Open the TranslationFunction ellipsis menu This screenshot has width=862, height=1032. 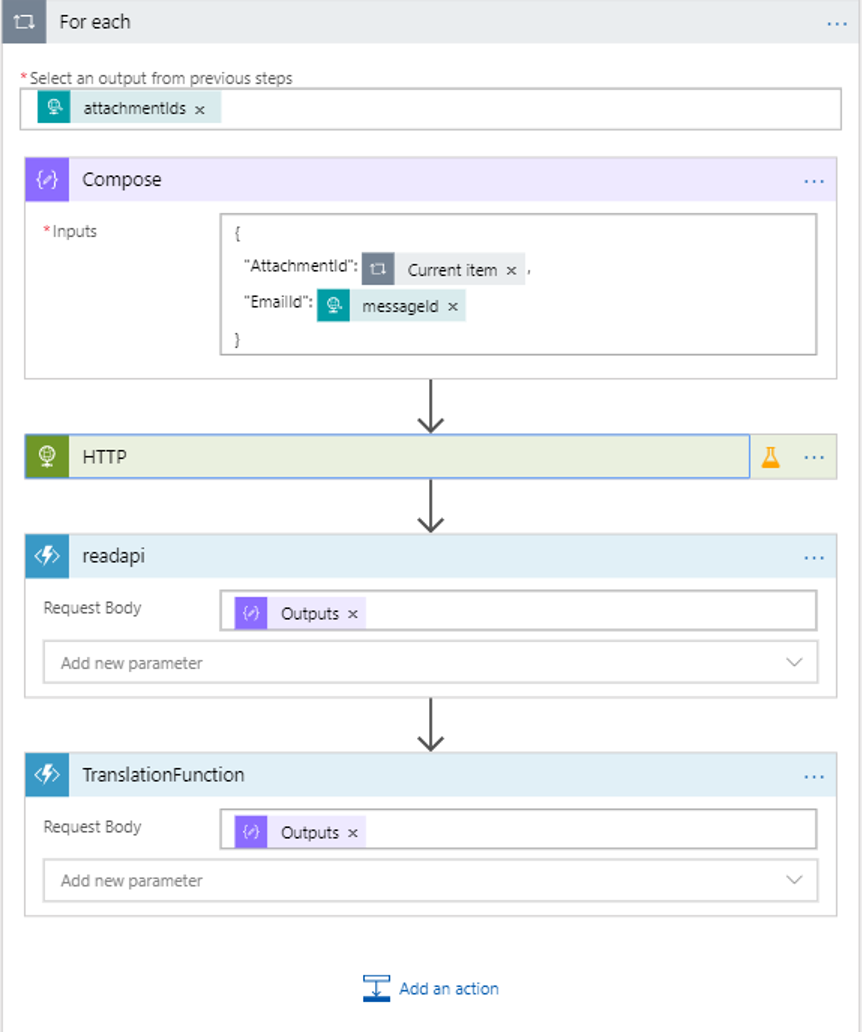[x=814, y=777]
